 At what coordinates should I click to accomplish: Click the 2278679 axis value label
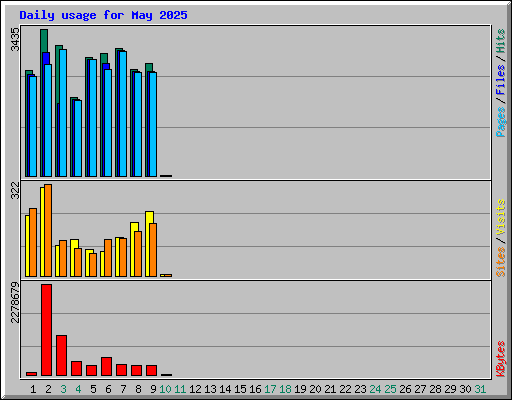tap(15, 303)
